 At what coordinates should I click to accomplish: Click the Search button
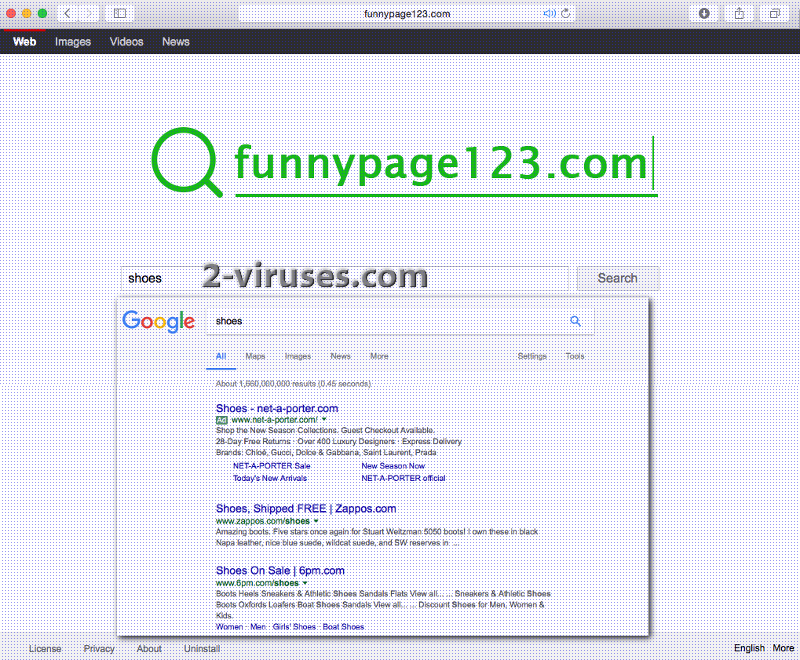[x=618, y=278]
